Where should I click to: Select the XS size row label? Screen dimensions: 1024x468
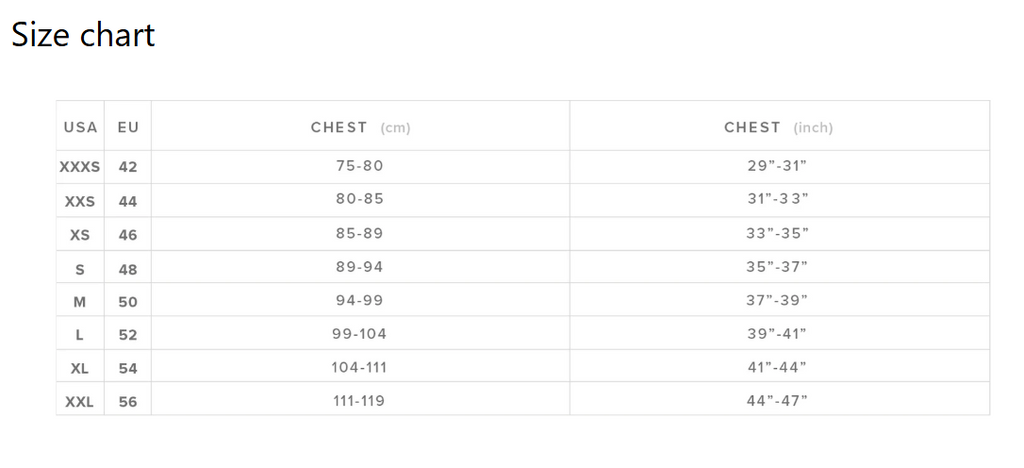[80, 235]
